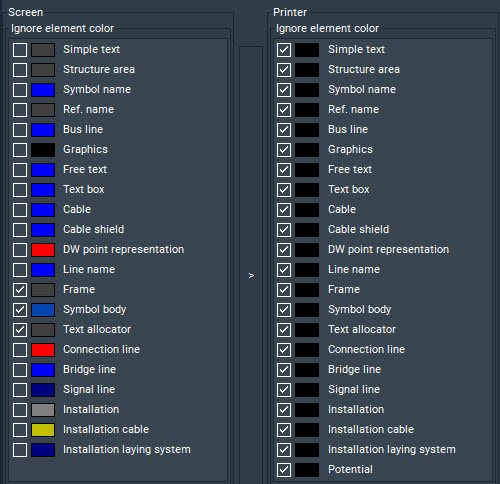
Task: Click Printer Installation laying system swatch
Action: click(307, 450)
